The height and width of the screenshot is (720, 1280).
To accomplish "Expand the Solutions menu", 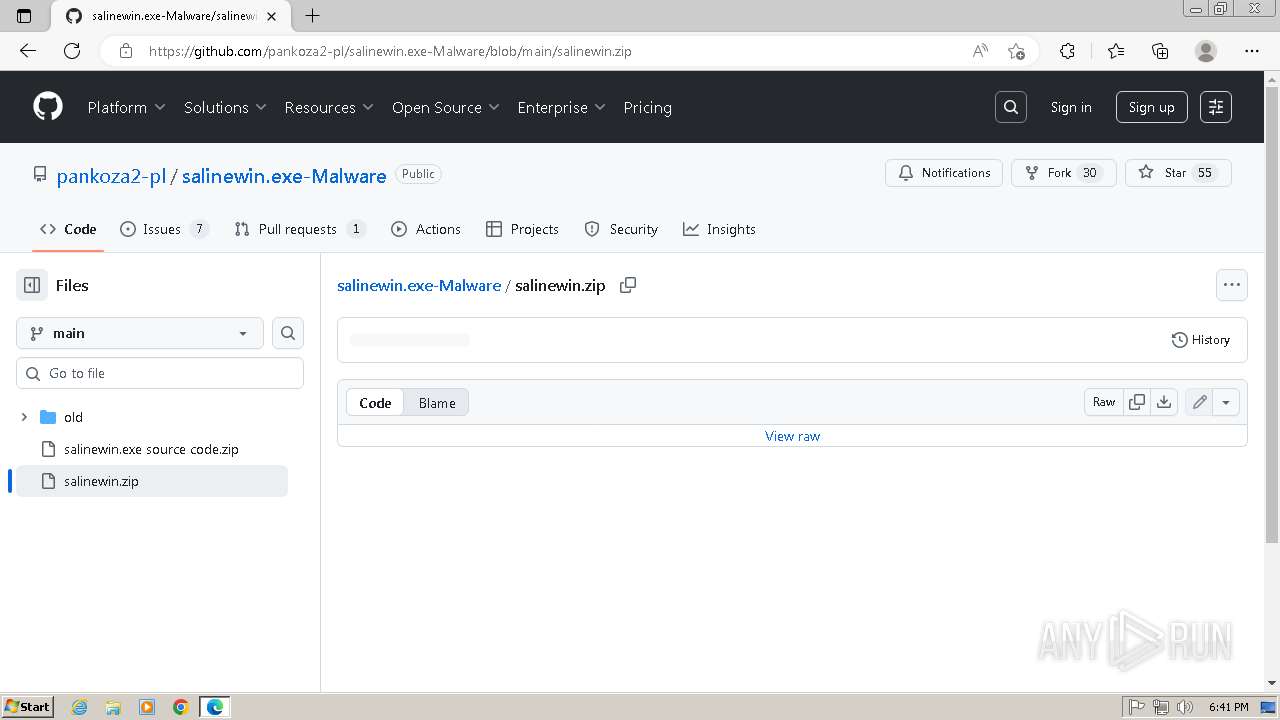I will click(x=225, y=107).
